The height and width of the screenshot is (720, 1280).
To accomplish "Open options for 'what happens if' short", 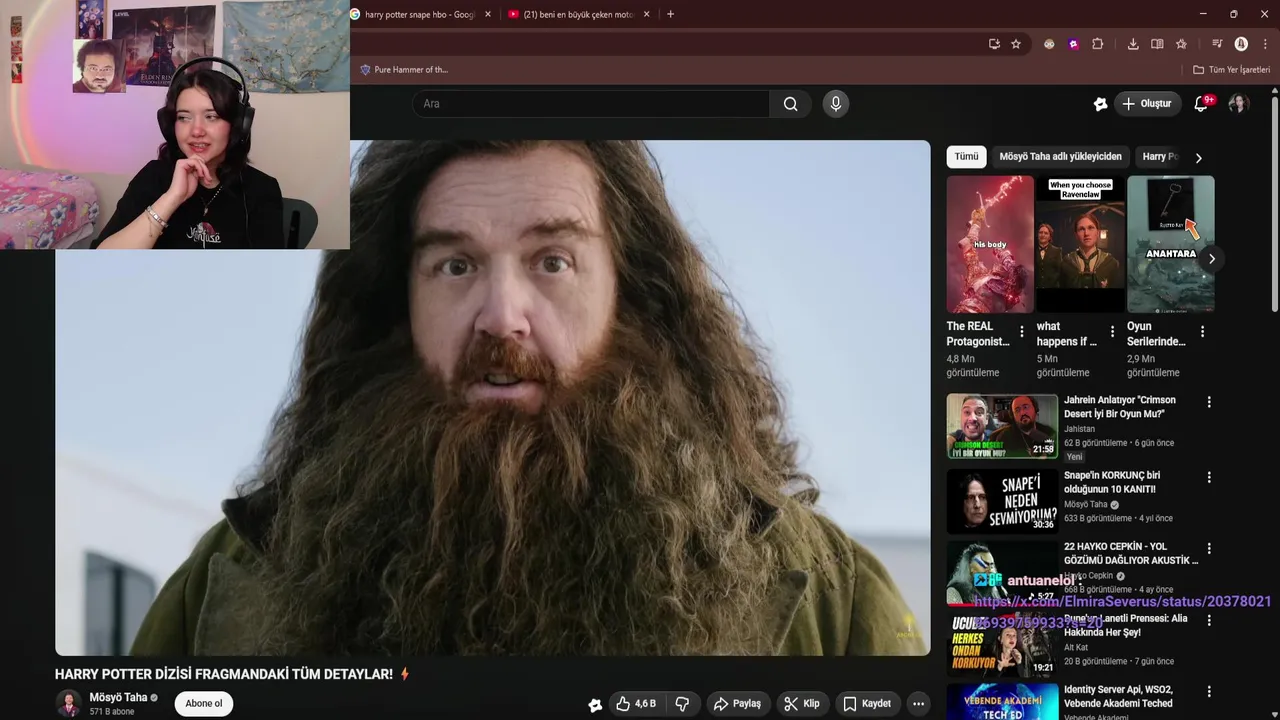I will pyautogui.click(x=1112, y=332).
